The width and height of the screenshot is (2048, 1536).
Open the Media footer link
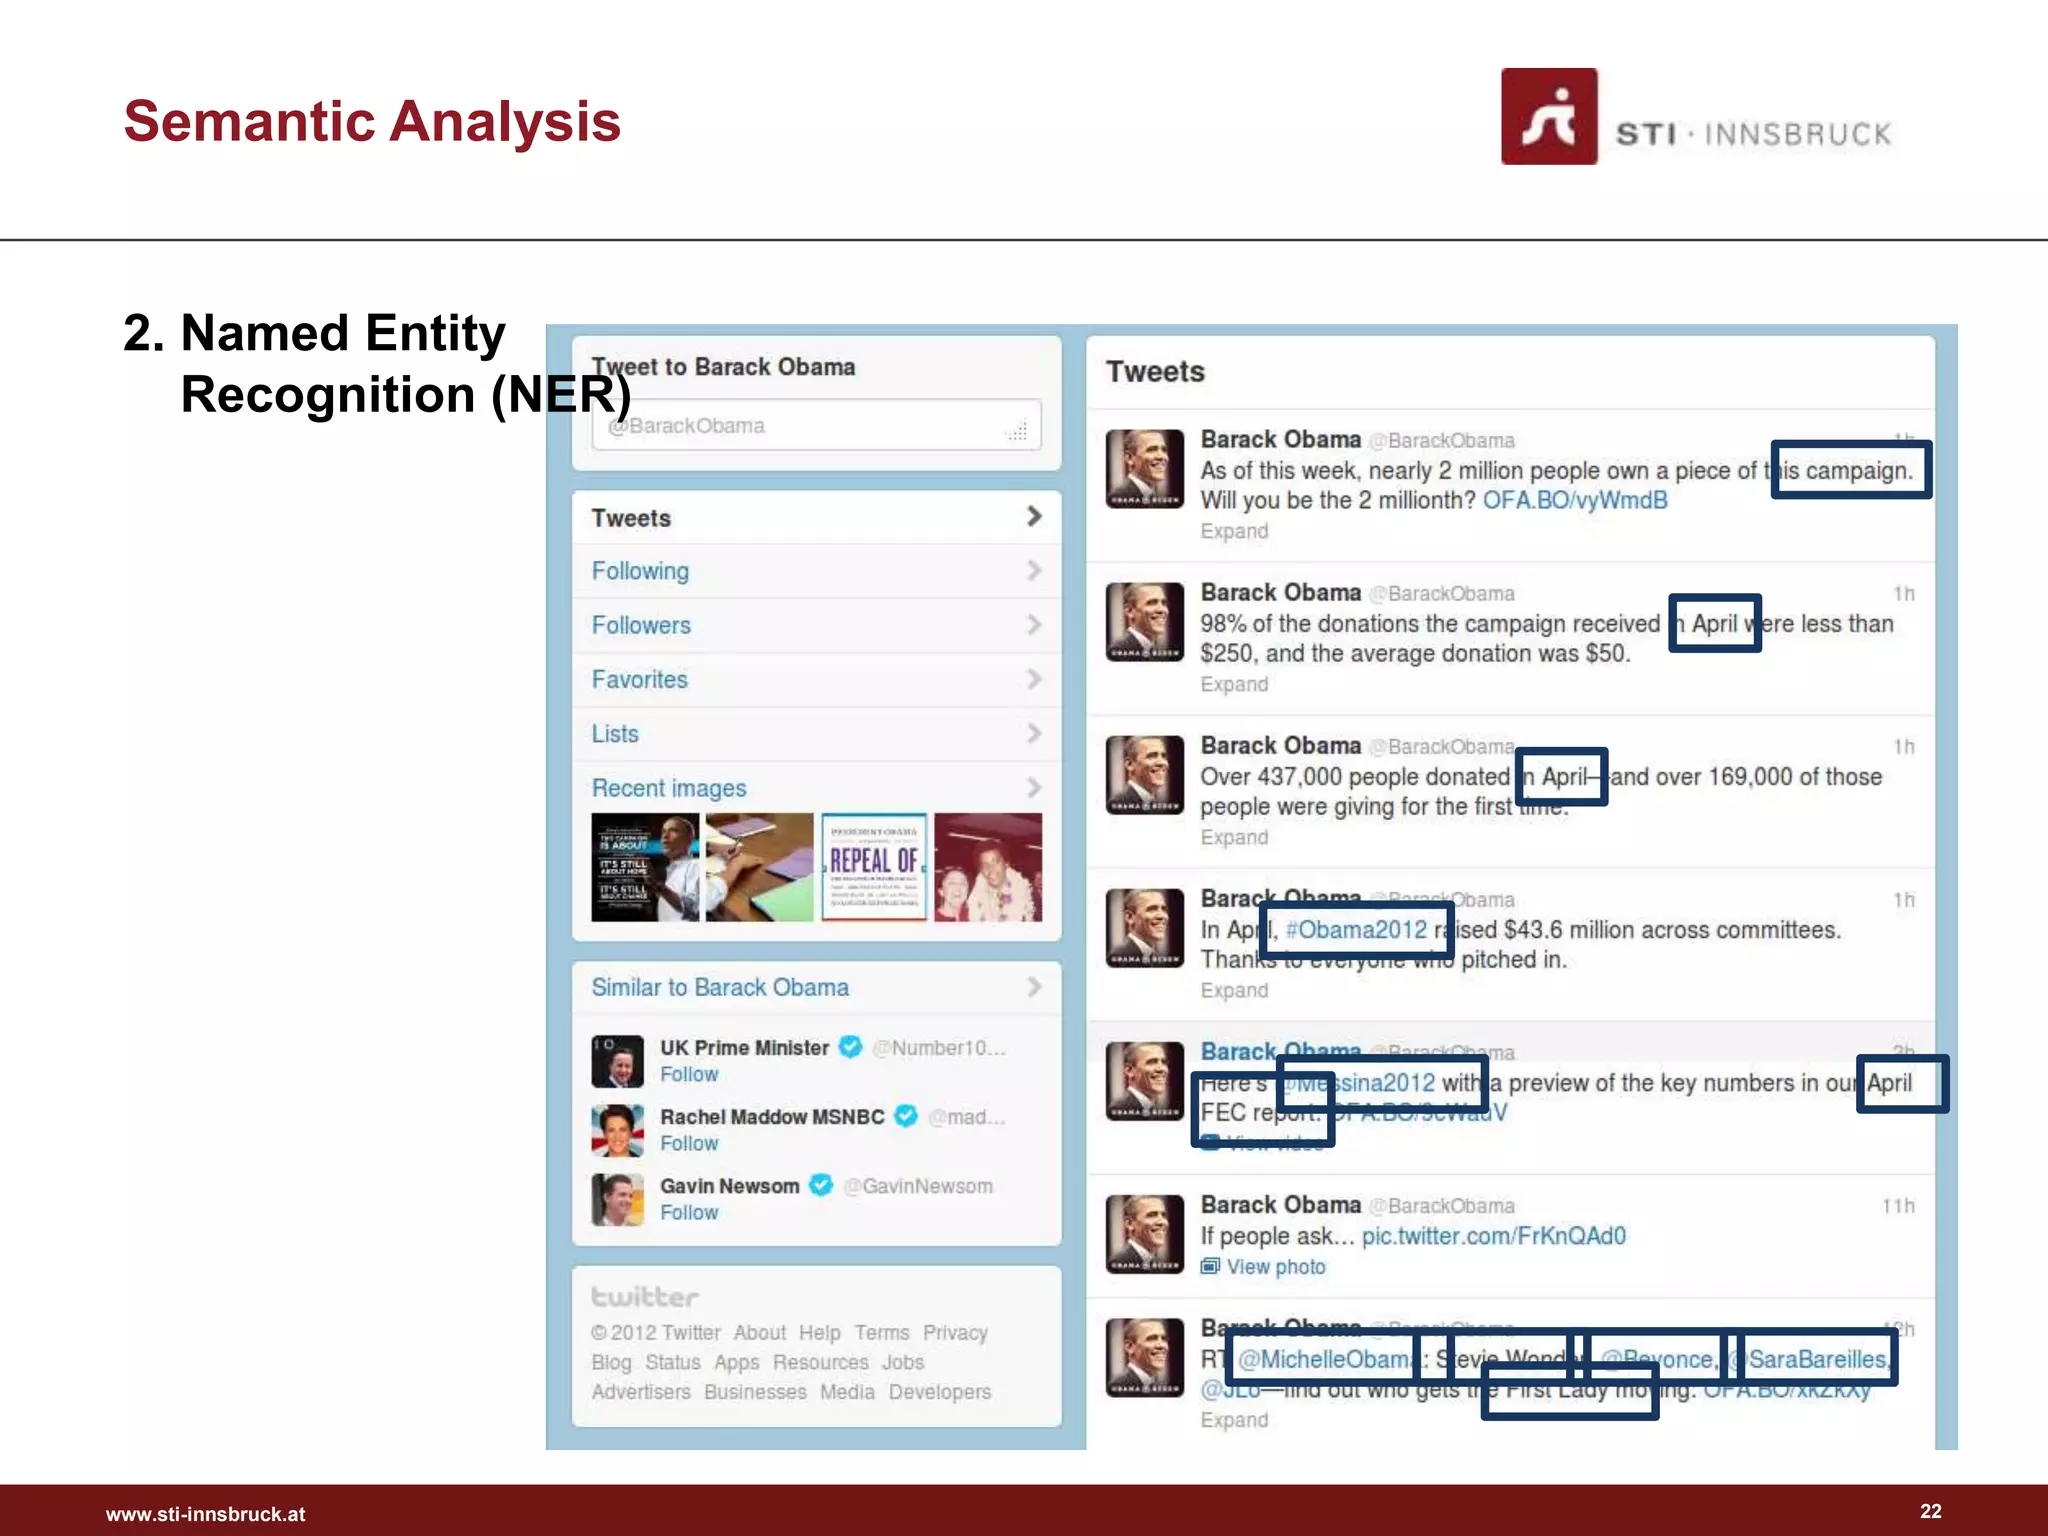(x=847, y=1392)
